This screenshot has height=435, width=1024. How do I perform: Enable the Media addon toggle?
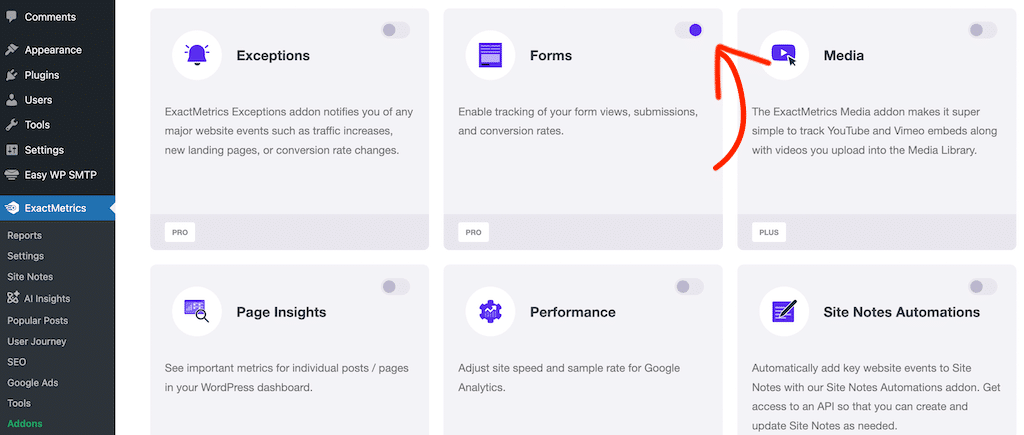tap(982, 30)
